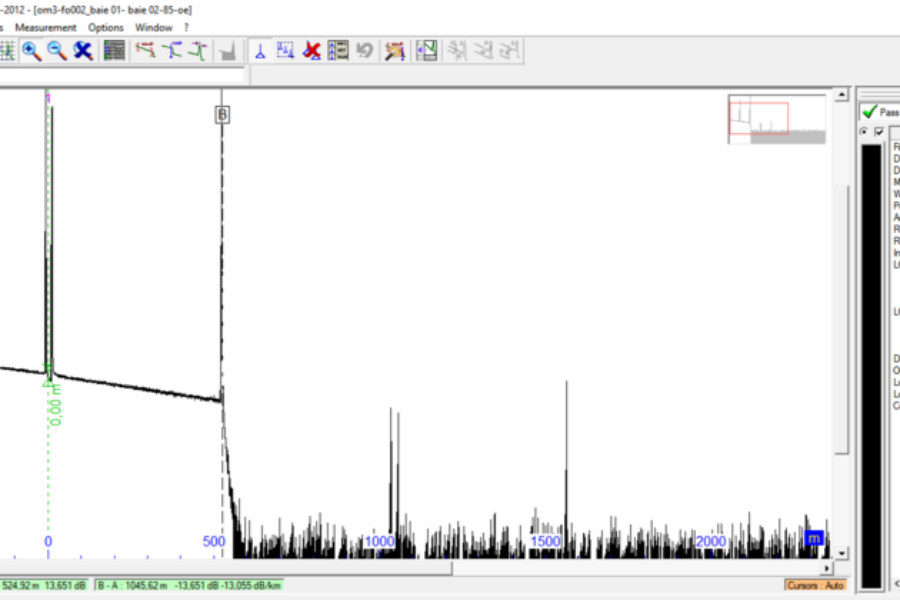Click the blue reset zoom icon
900x600 pixels.
(x=83, y=50)
